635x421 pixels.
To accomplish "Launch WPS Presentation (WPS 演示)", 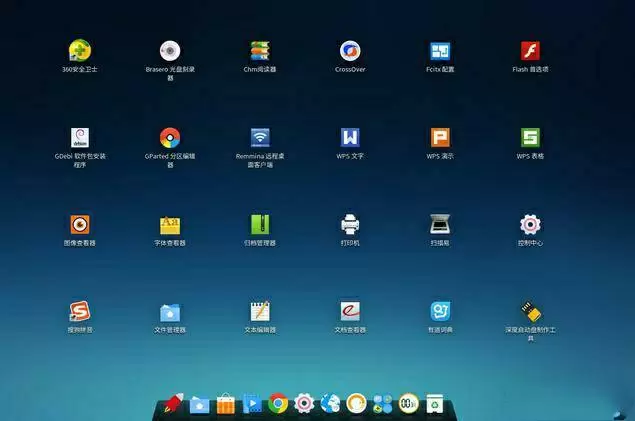I will [x=440, y=138].
